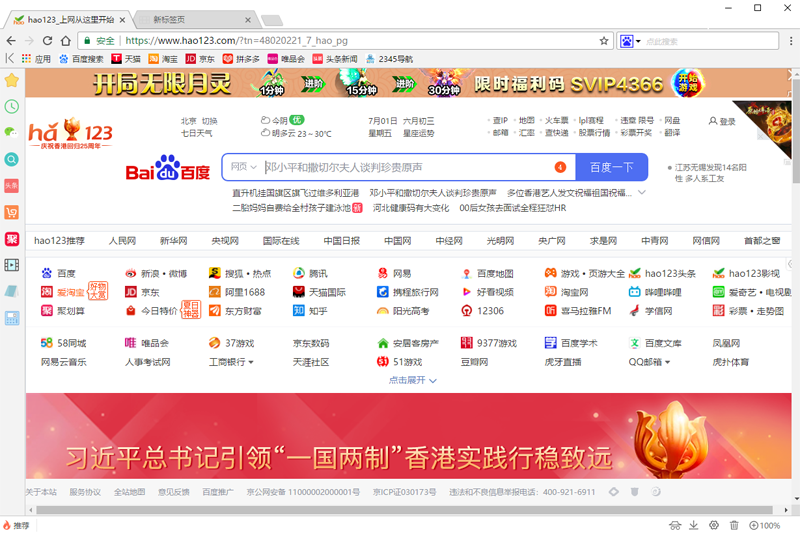Open the 58同城 site link
Image resolution: width=800 pixels, height=533 pixels.
(63, 343)
